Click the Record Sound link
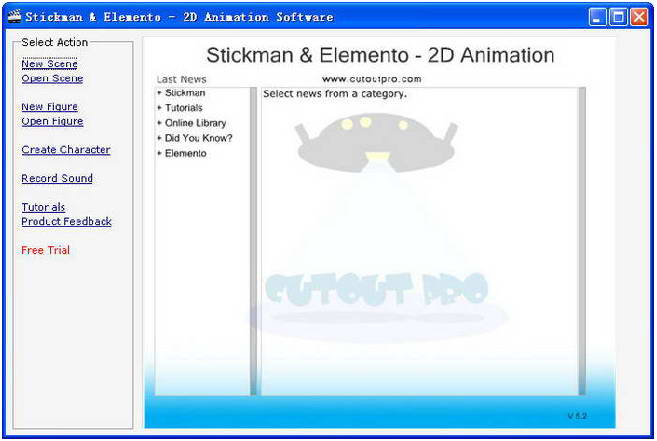Viewport: 657px width, 441px height. pos(57,178)
